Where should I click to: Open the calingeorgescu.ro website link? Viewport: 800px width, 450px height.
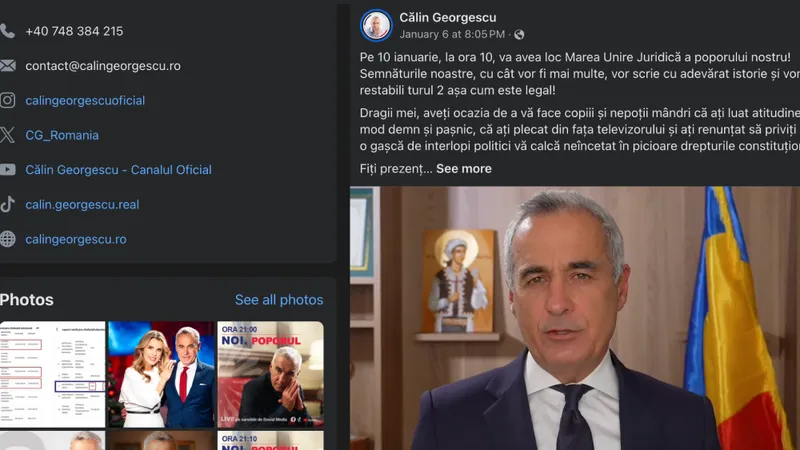76,239
